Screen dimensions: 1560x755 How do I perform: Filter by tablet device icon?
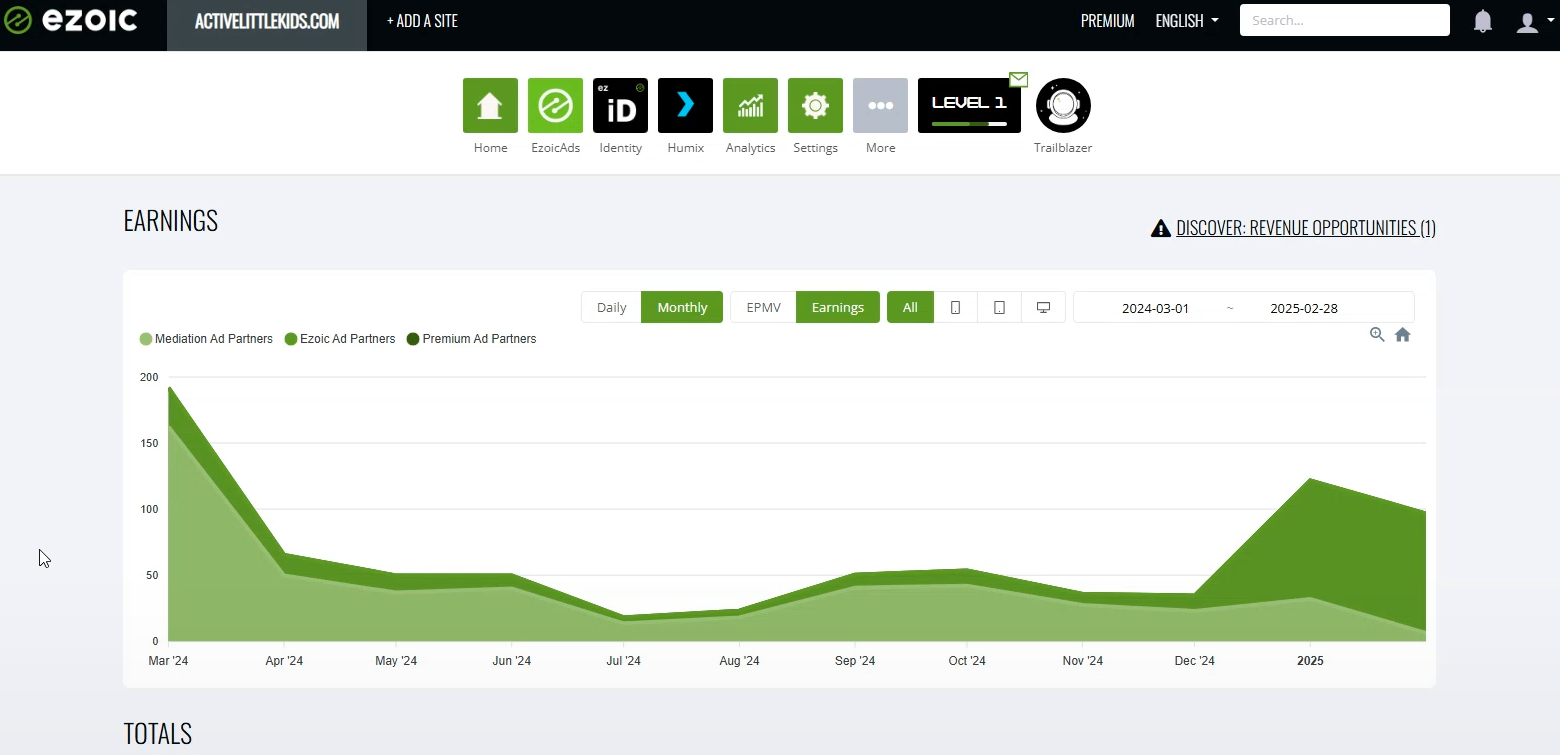click(999, 307)
